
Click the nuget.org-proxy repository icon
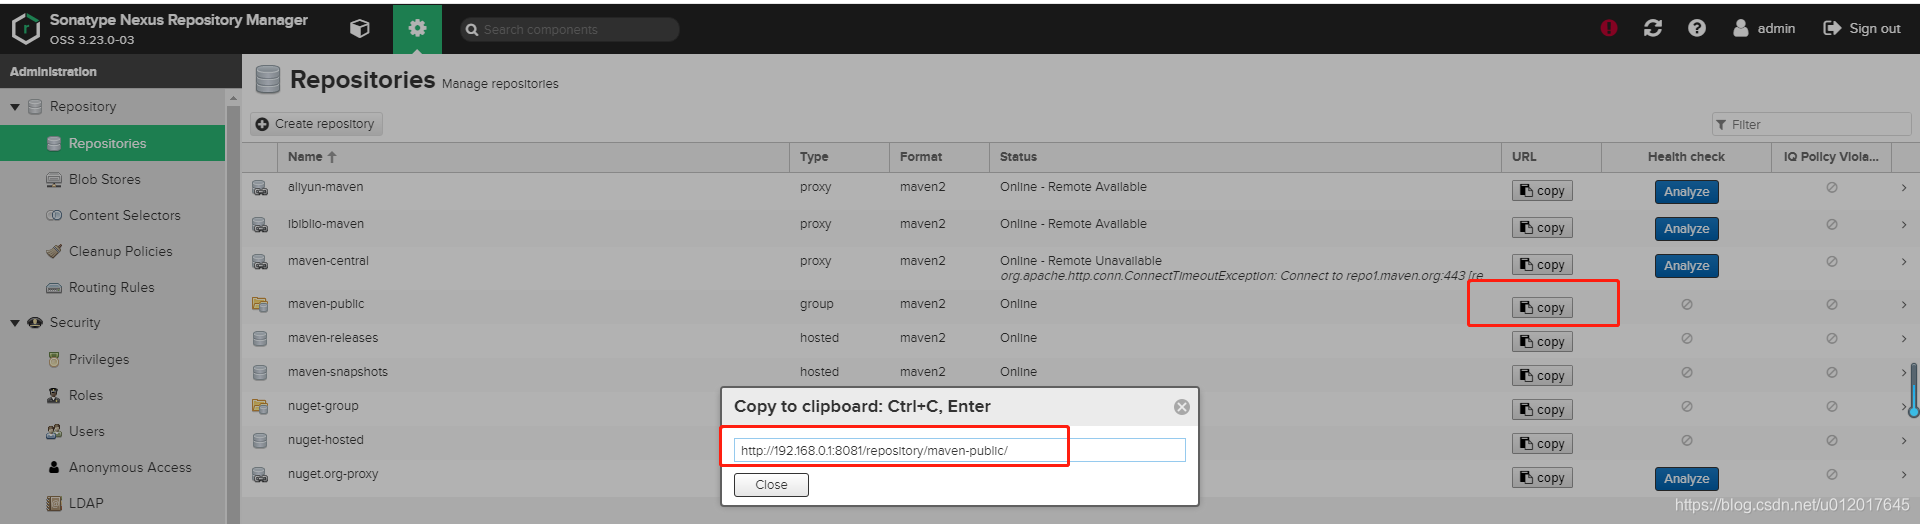(x=260, y=475)
